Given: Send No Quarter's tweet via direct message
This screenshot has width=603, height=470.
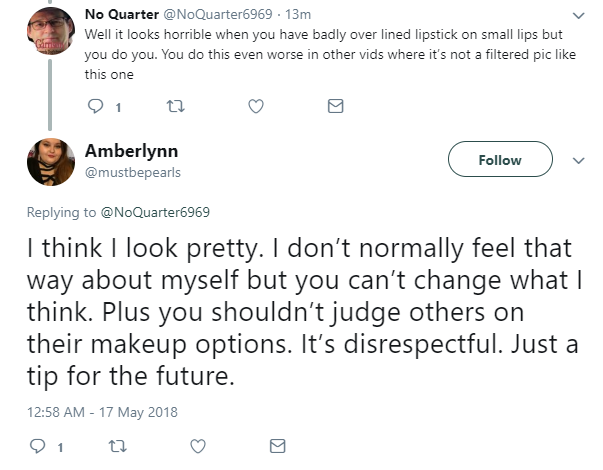Looking at the screenshot, I should (335, 106).
